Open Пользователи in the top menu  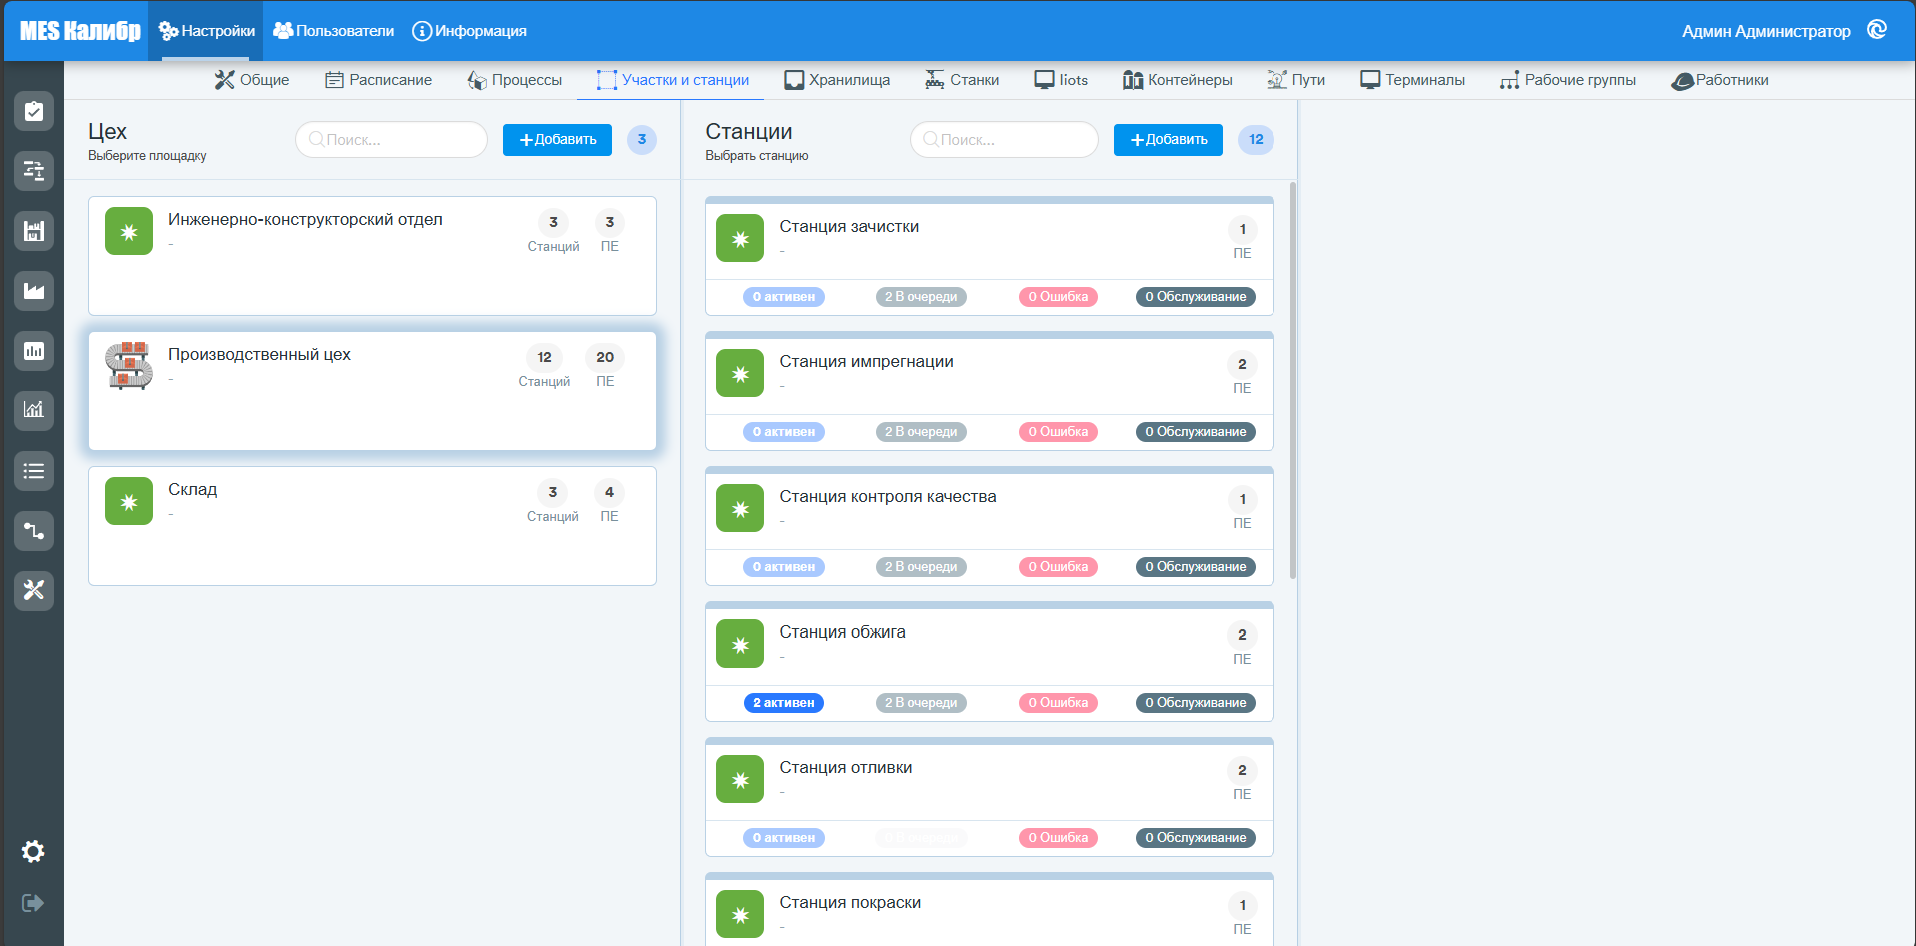pos(334,31)
